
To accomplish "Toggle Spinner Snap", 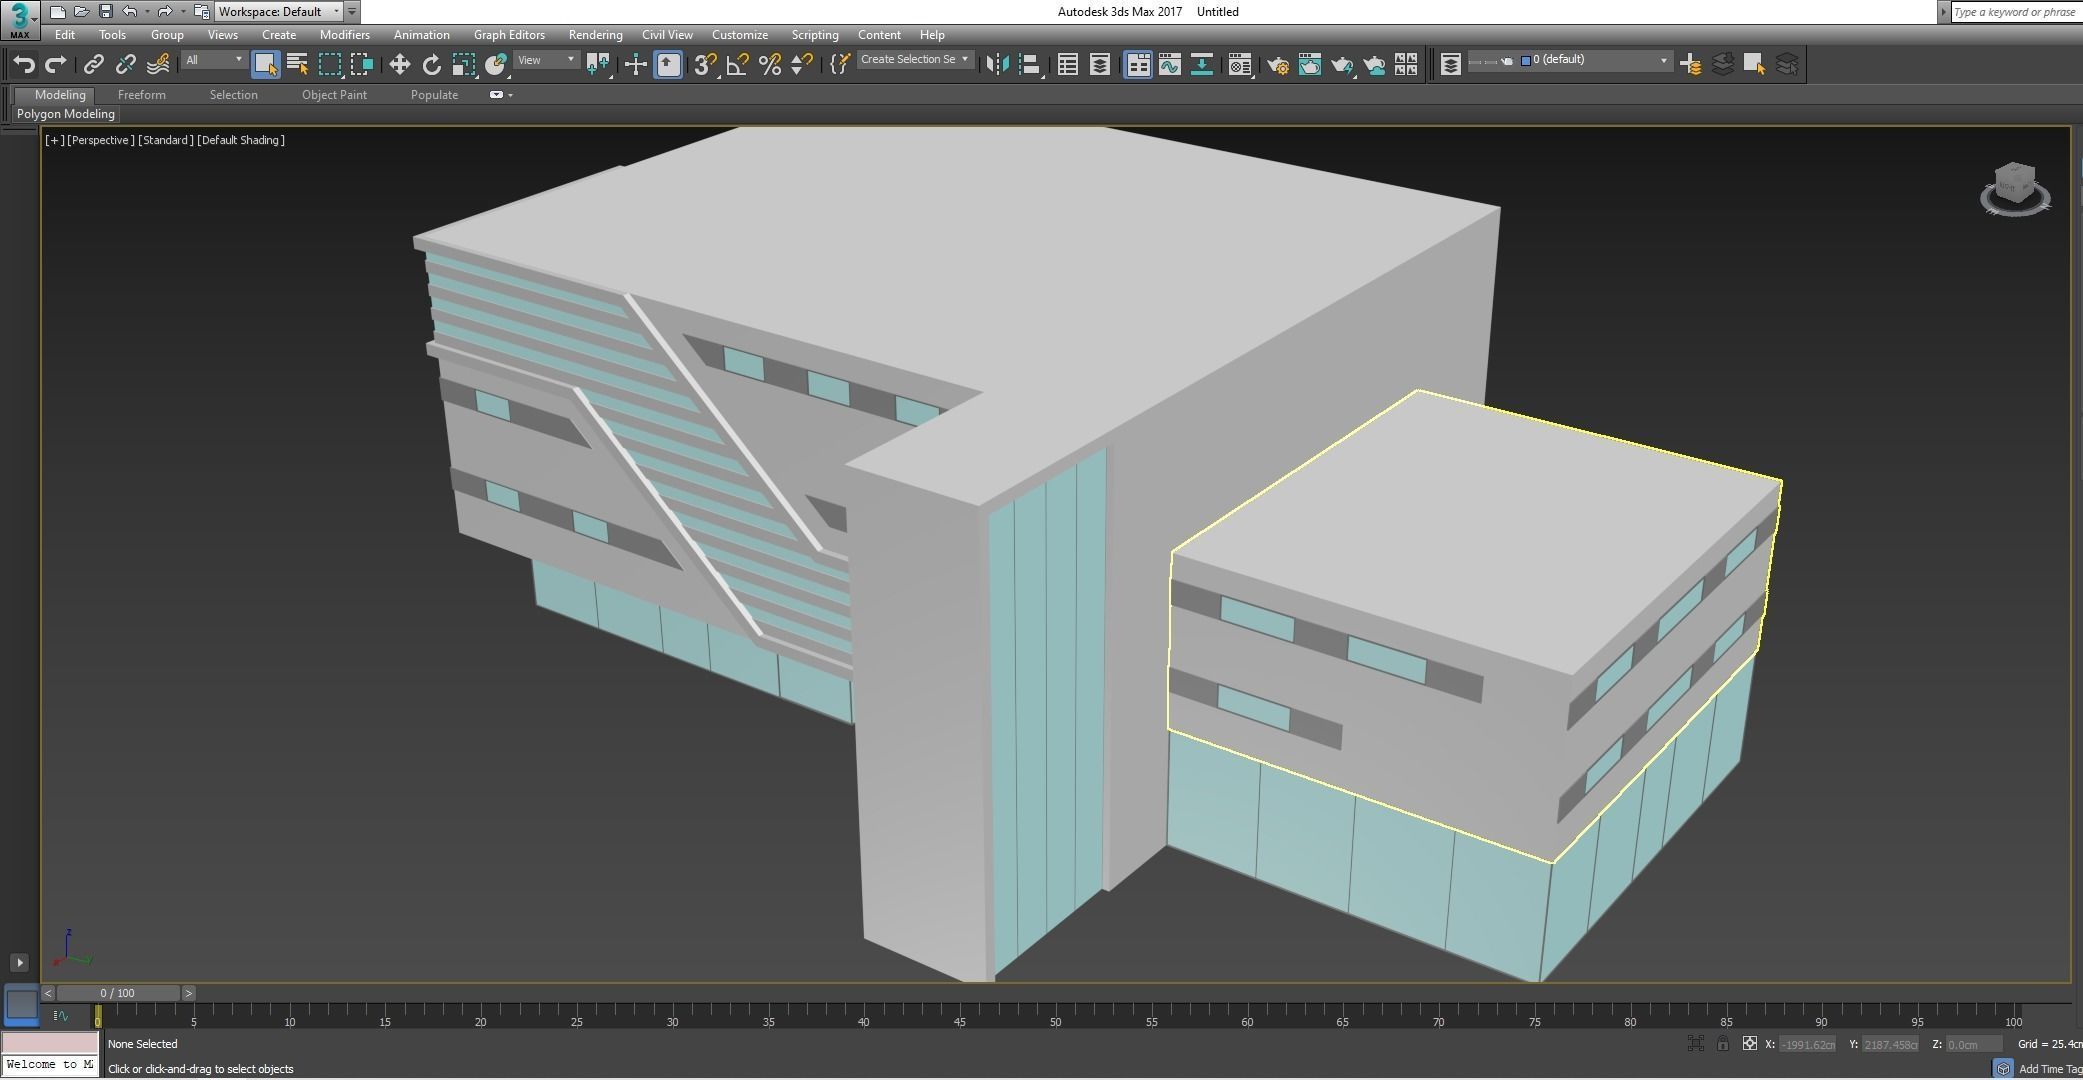I will click(x=801, y=64).
